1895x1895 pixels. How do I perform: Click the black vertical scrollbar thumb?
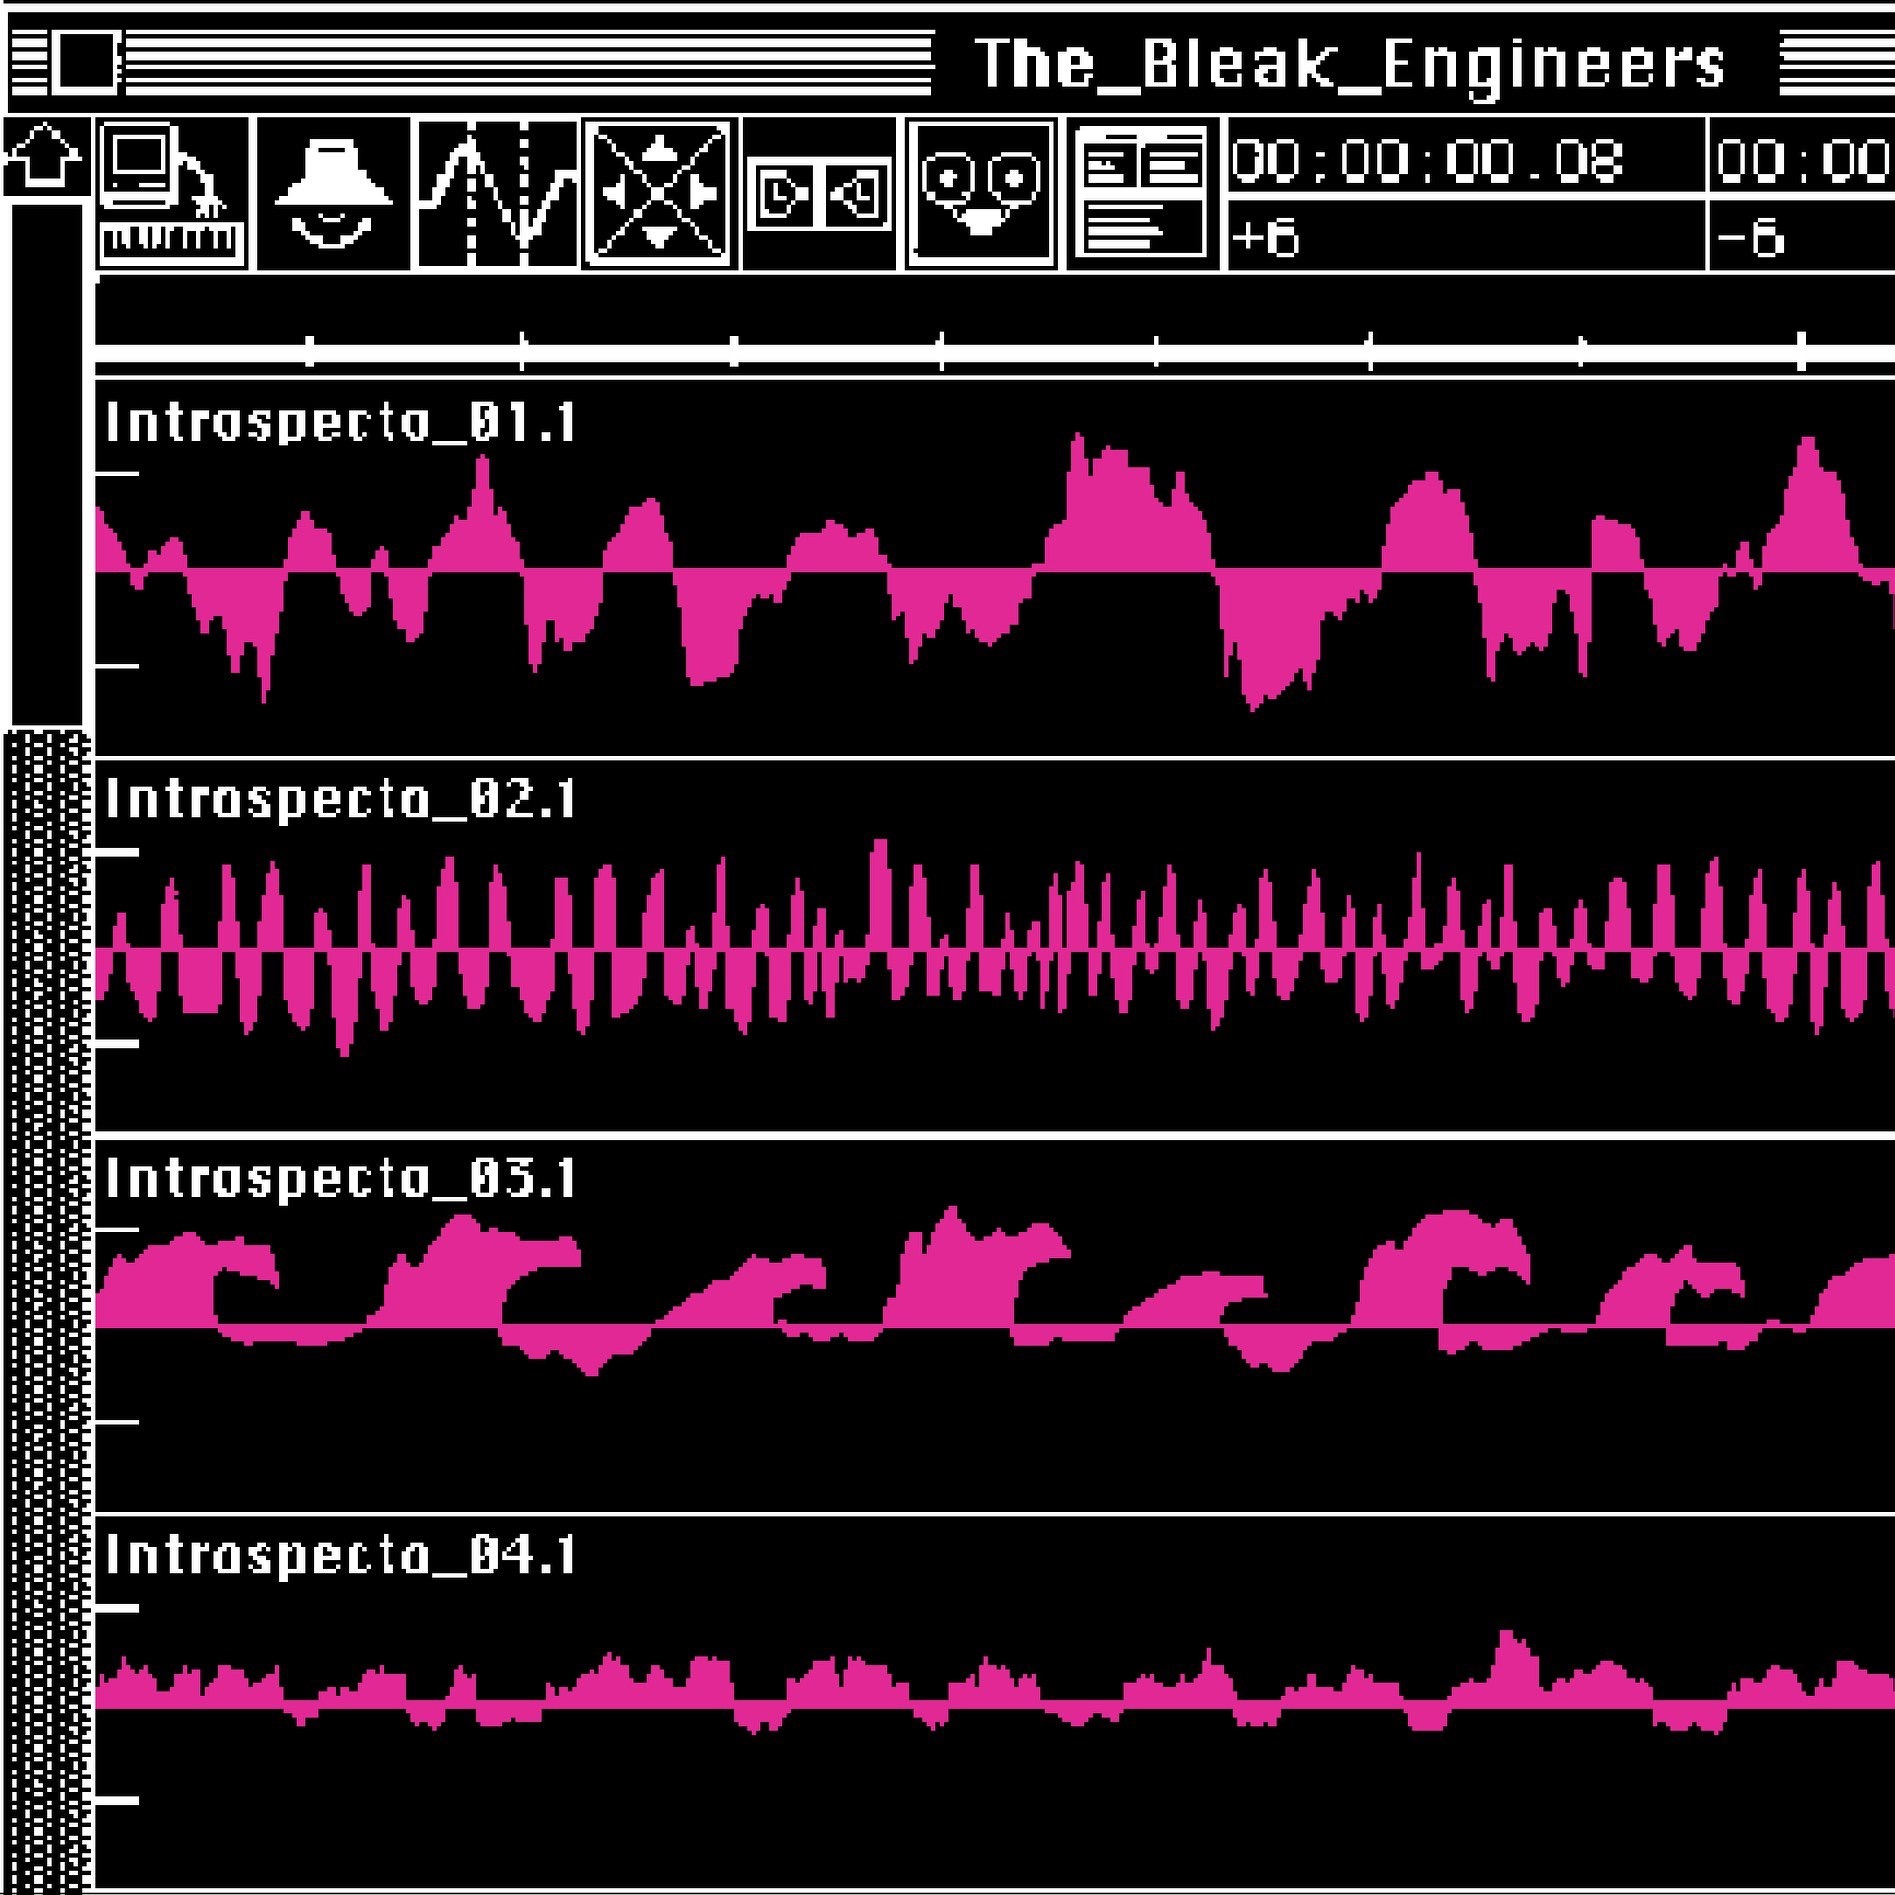(47, 463)
